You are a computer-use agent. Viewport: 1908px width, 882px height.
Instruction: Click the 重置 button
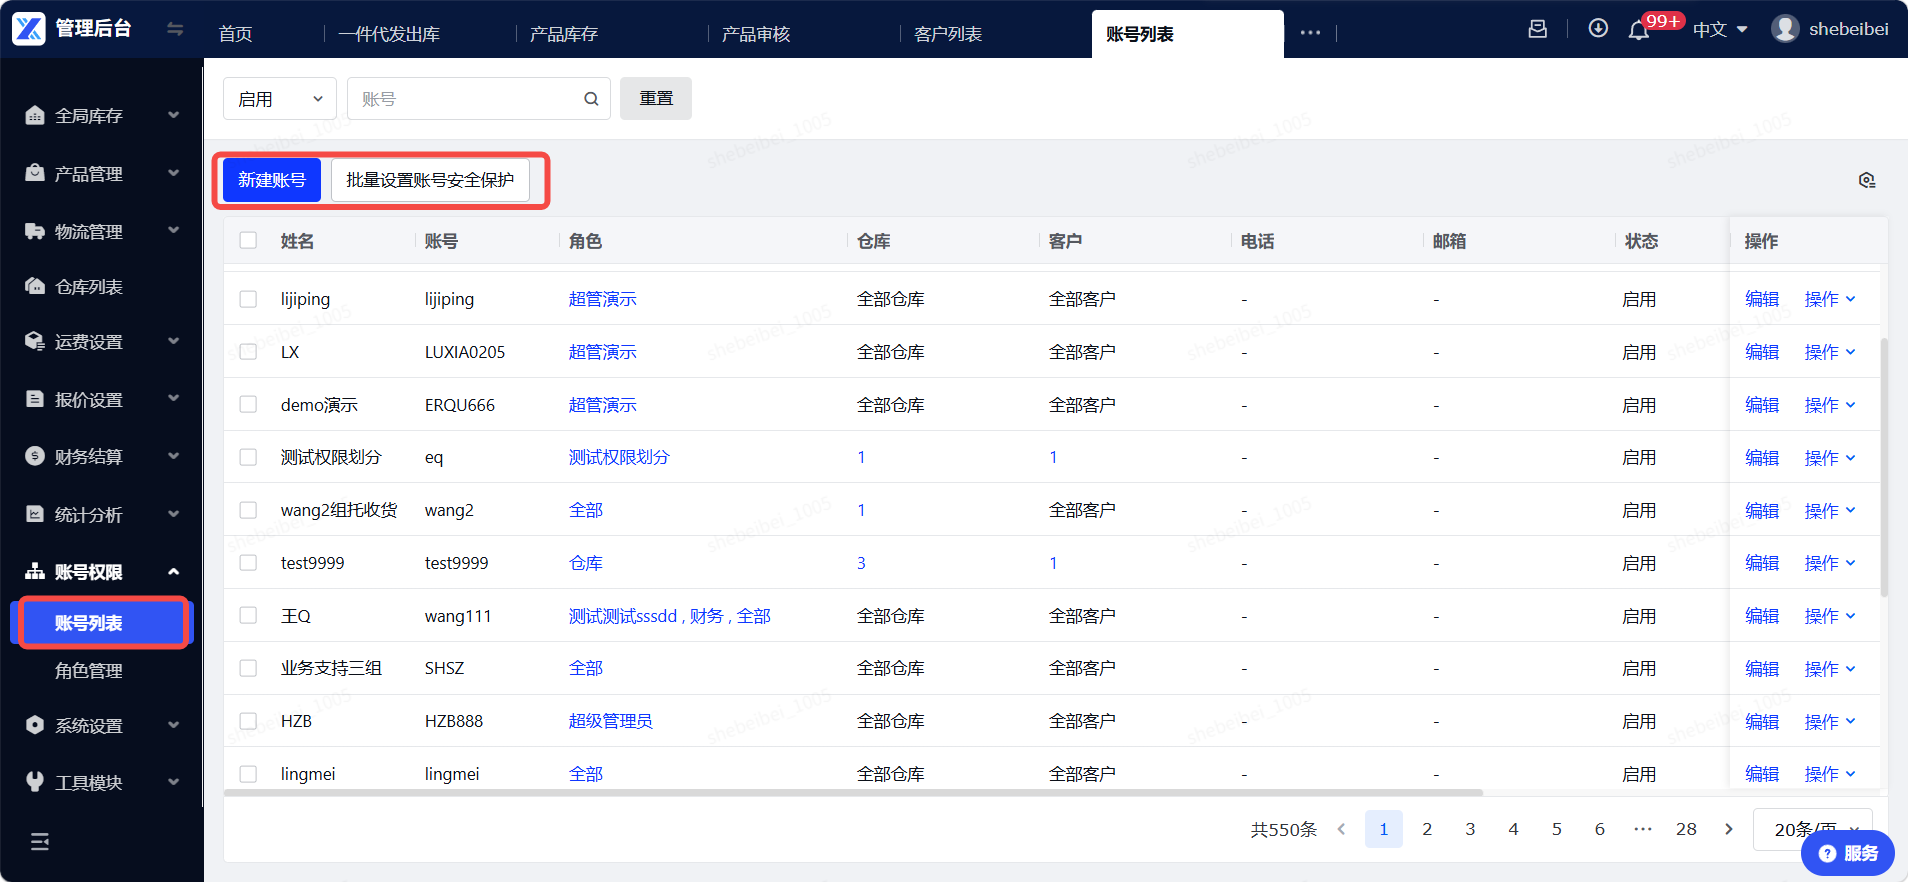656,99
